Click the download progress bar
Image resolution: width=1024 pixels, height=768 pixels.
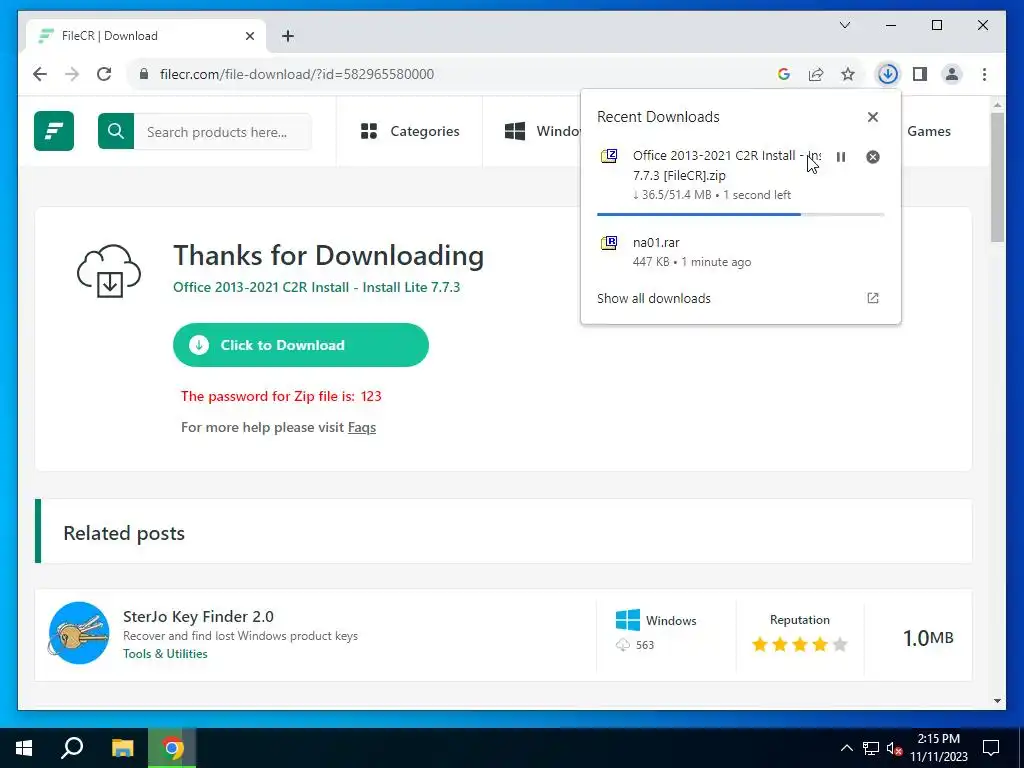(x=740, y=214)
